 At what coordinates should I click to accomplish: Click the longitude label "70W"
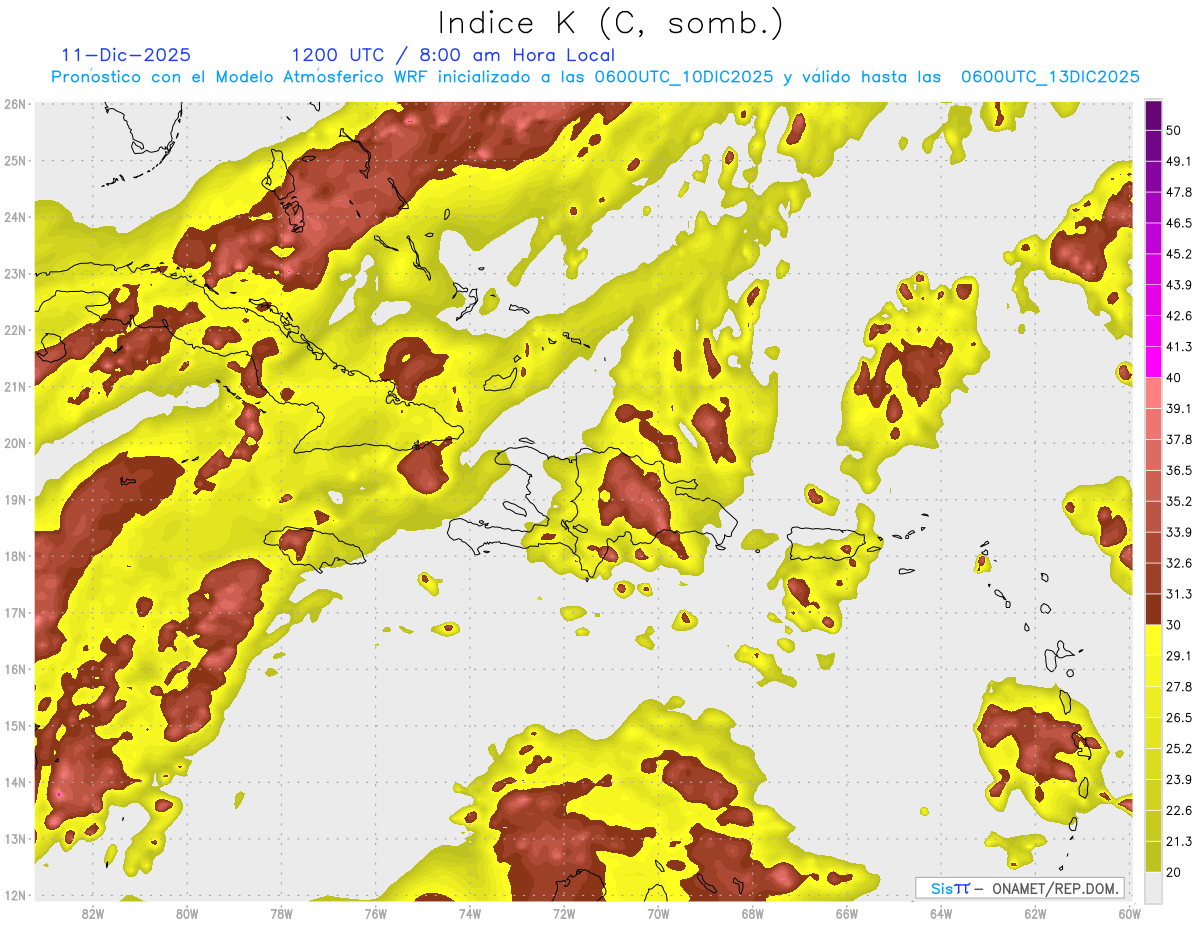click(x=658, y=914)
